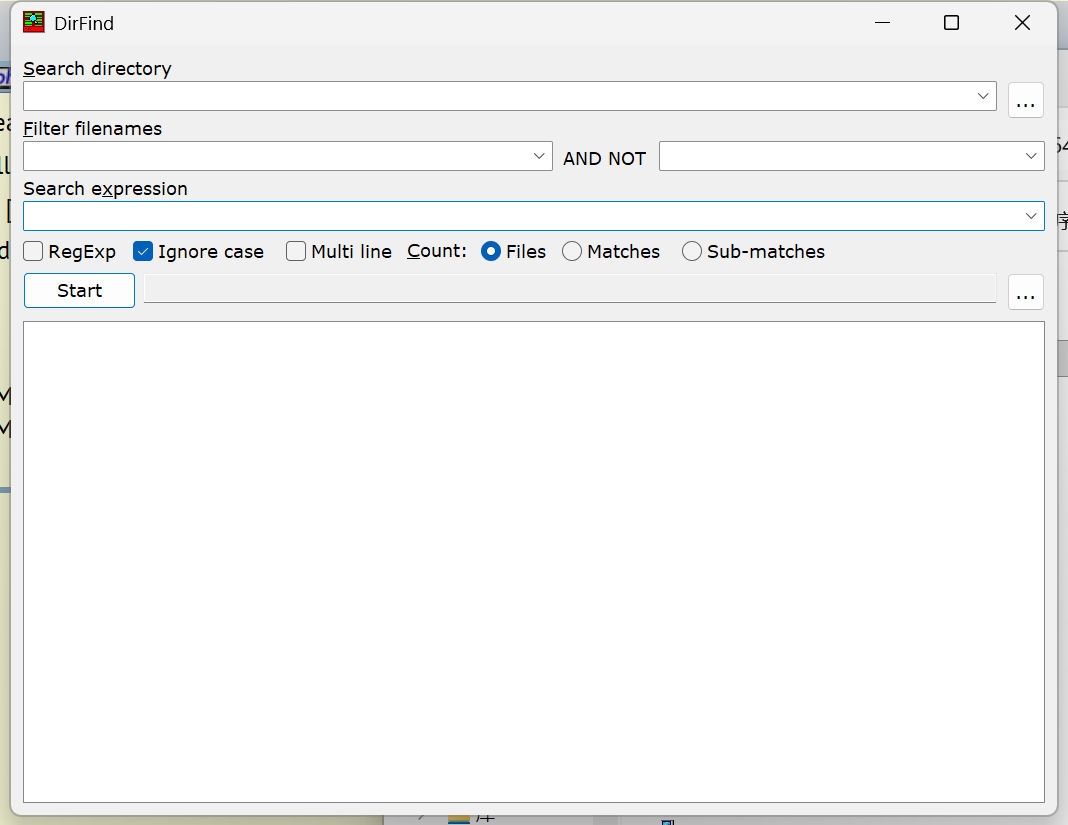The width and height of the screenshot is (1068, 825).
Task: Click the Start button to begin searching
Action: point(78,290)
